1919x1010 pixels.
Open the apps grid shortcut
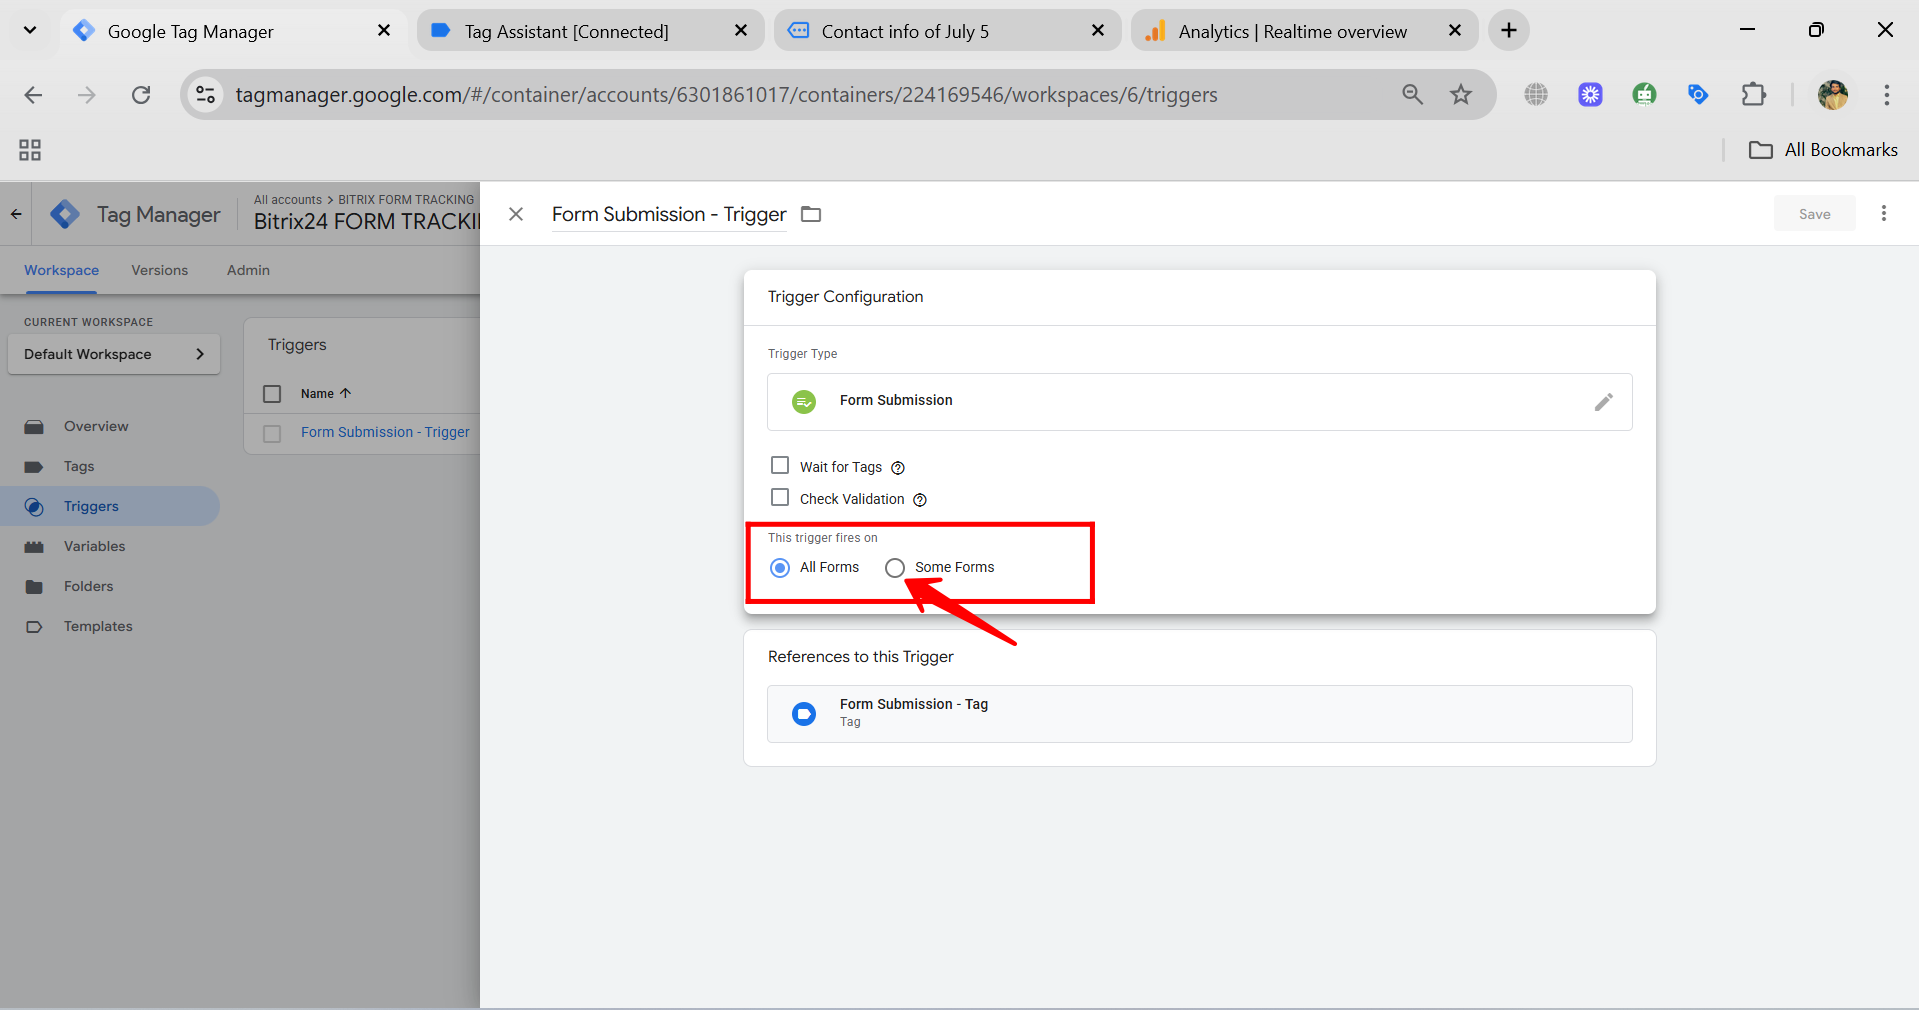click(x=30, y=150)
